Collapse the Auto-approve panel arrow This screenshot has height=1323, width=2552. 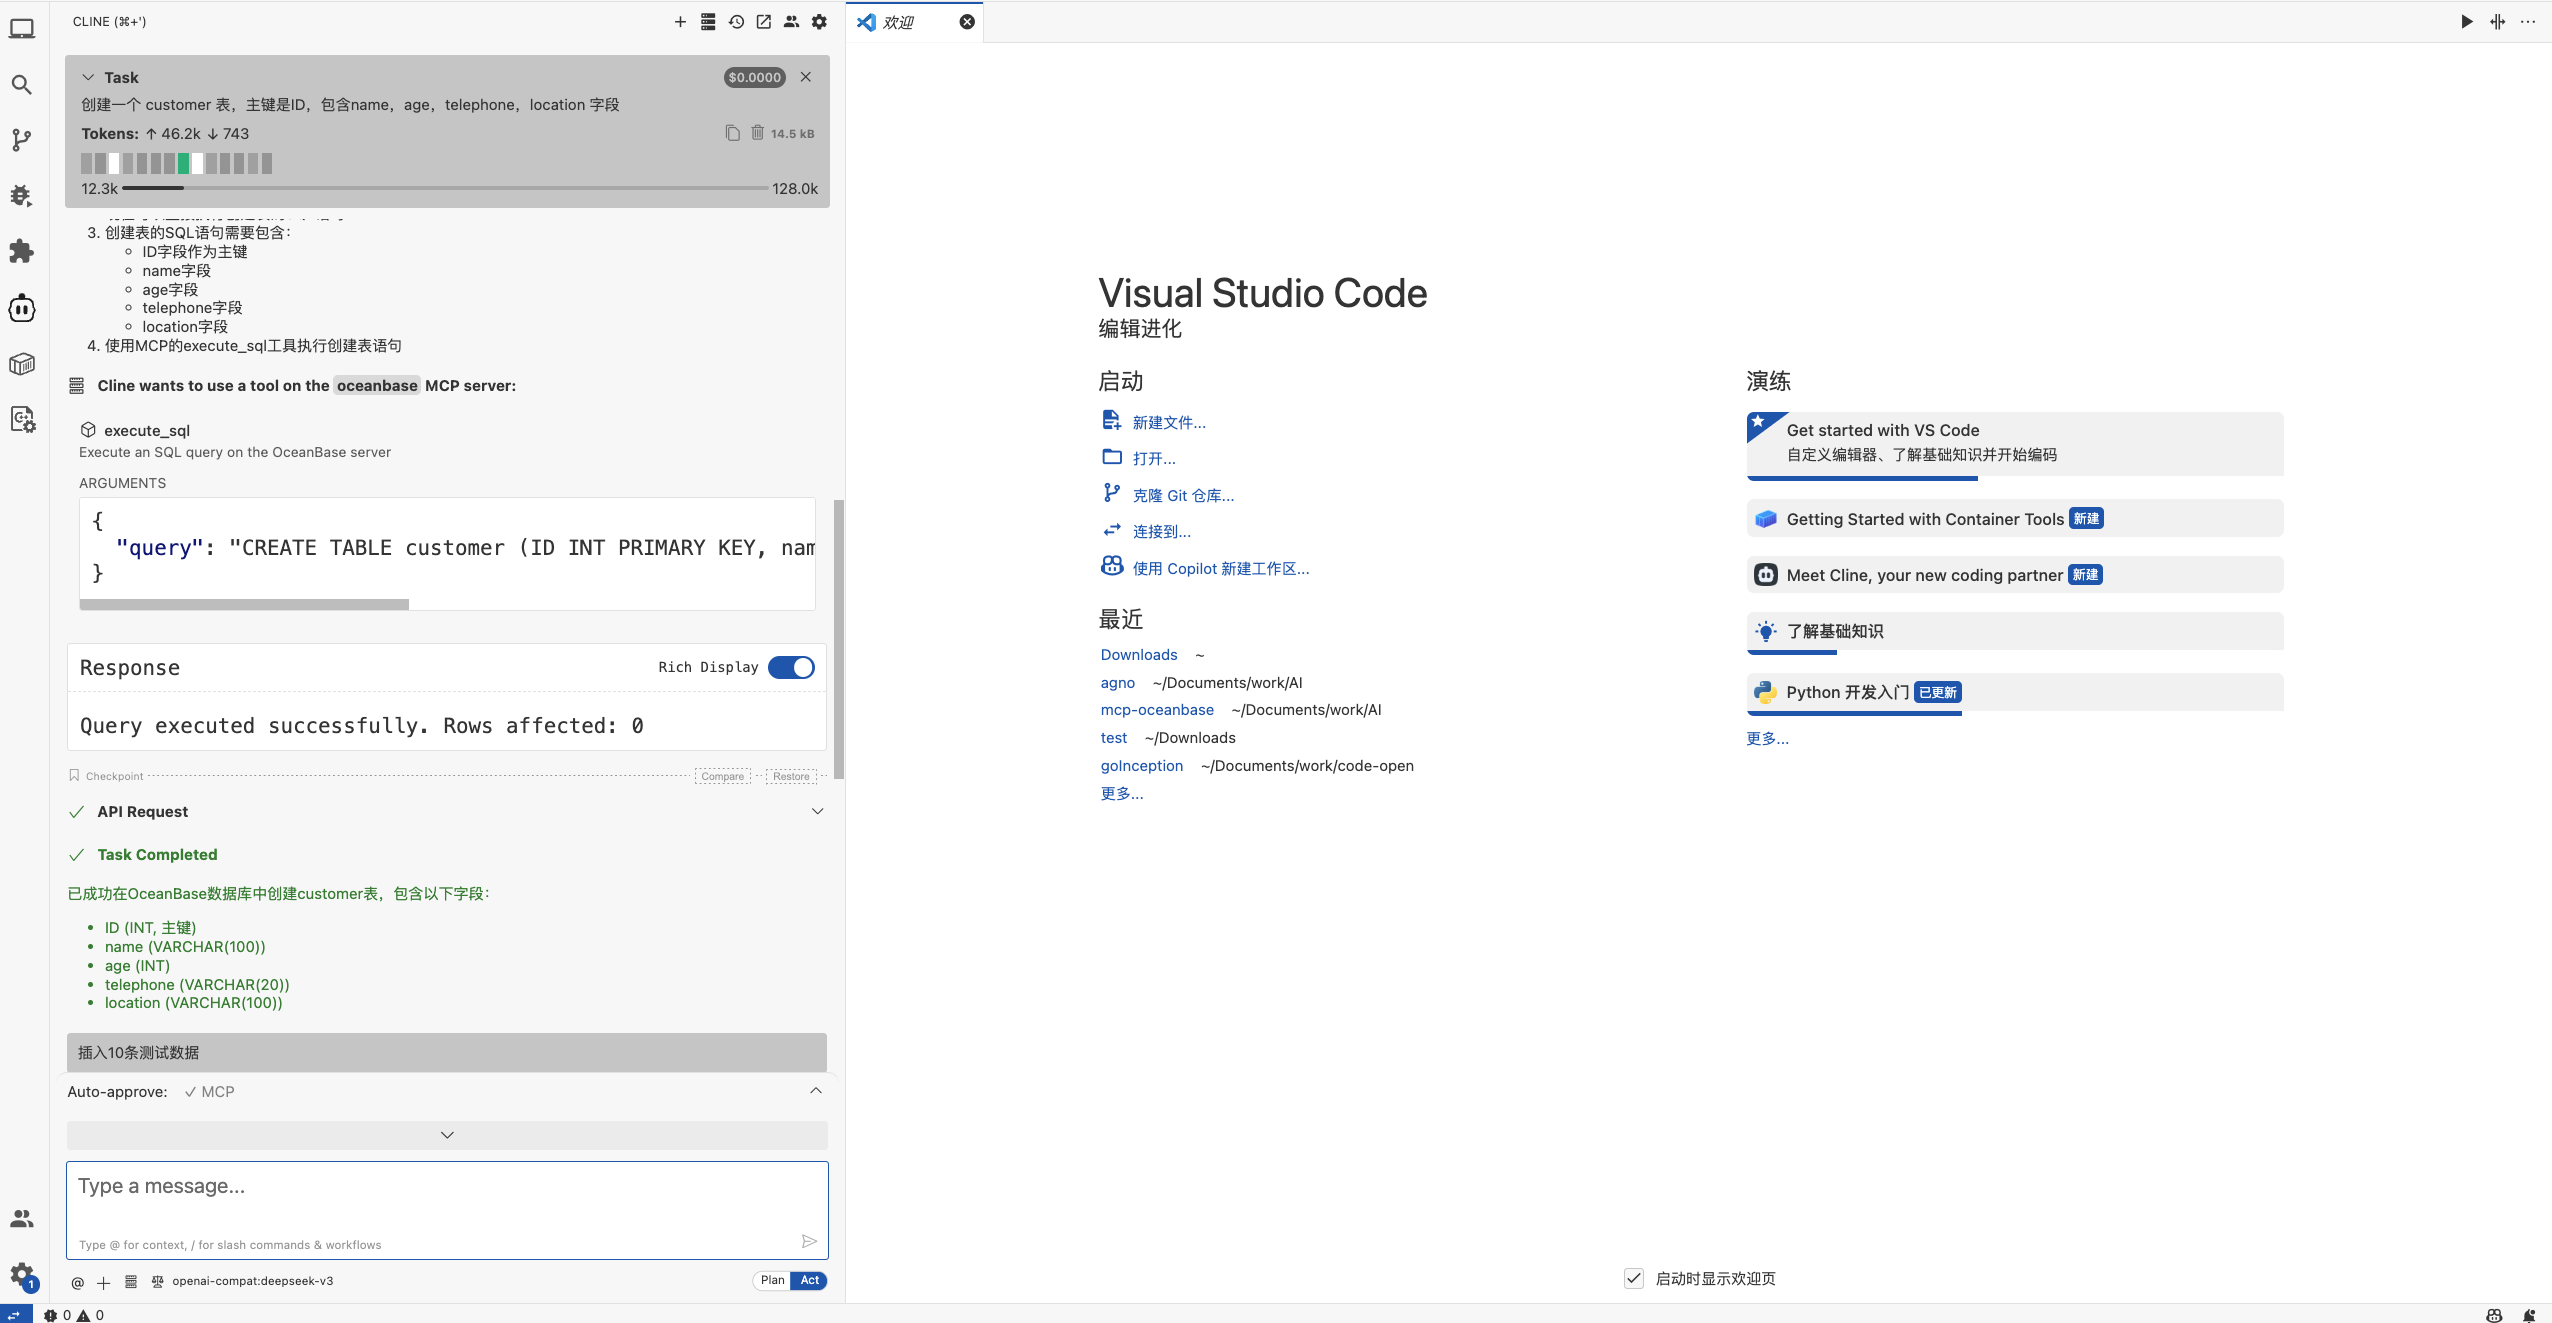816,1091
